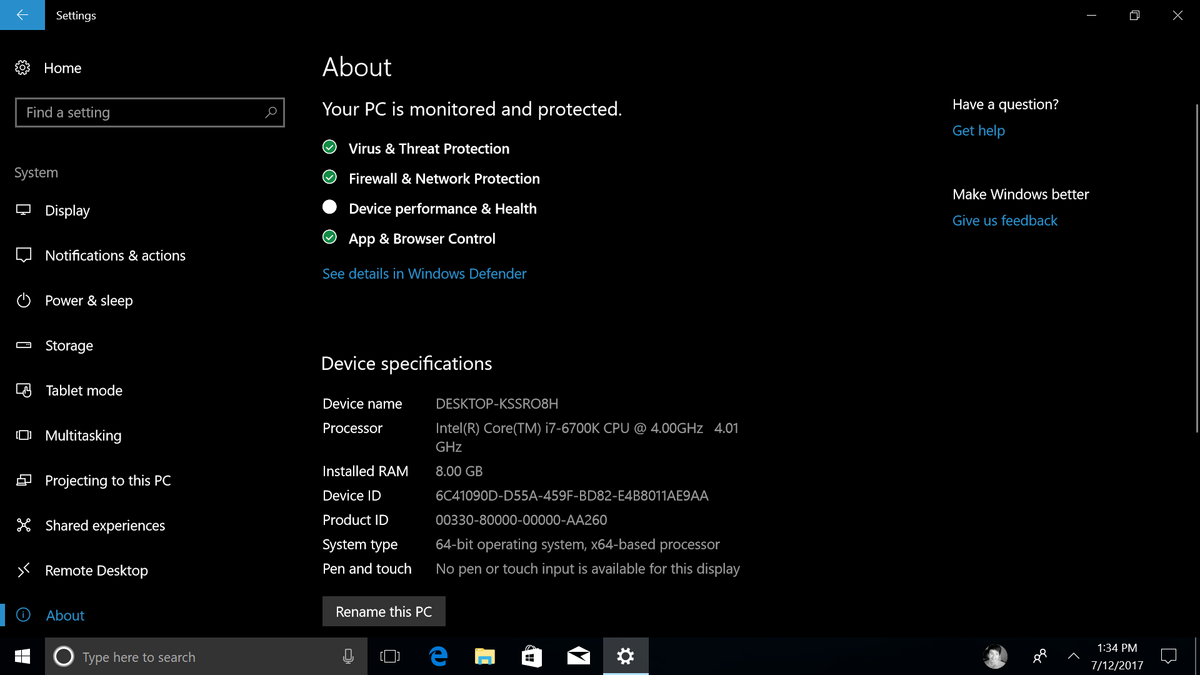Open Shared experiences settings

pos(24,525)
